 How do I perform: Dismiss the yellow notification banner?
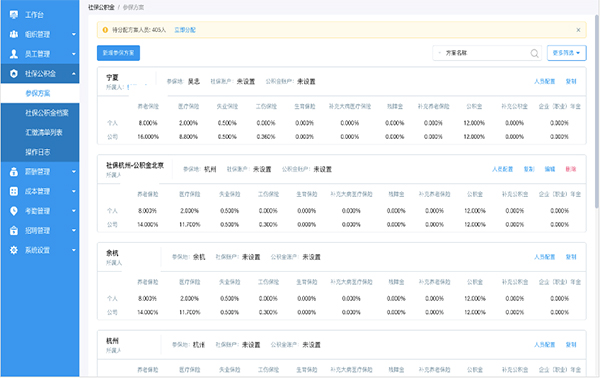click(x=578, y=30)
